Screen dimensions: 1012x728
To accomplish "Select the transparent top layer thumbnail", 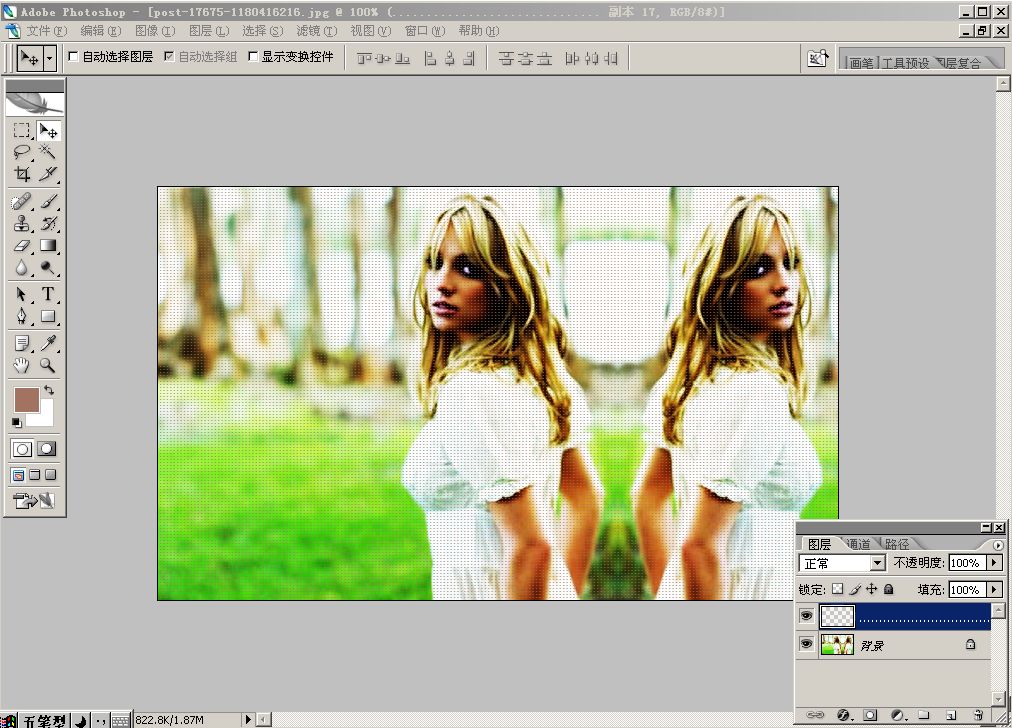I will point(837,615).
